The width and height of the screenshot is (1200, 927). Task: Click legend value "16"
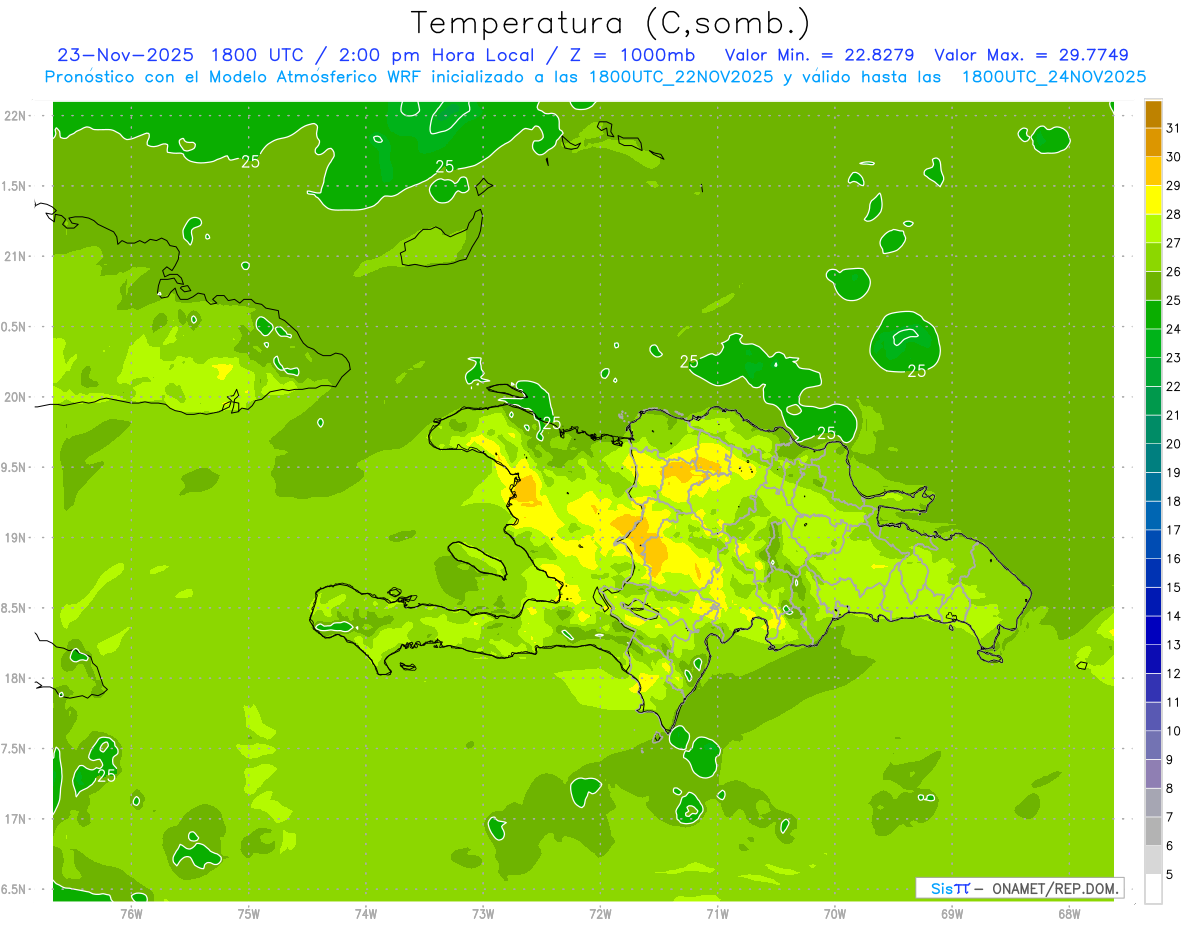1174,558
